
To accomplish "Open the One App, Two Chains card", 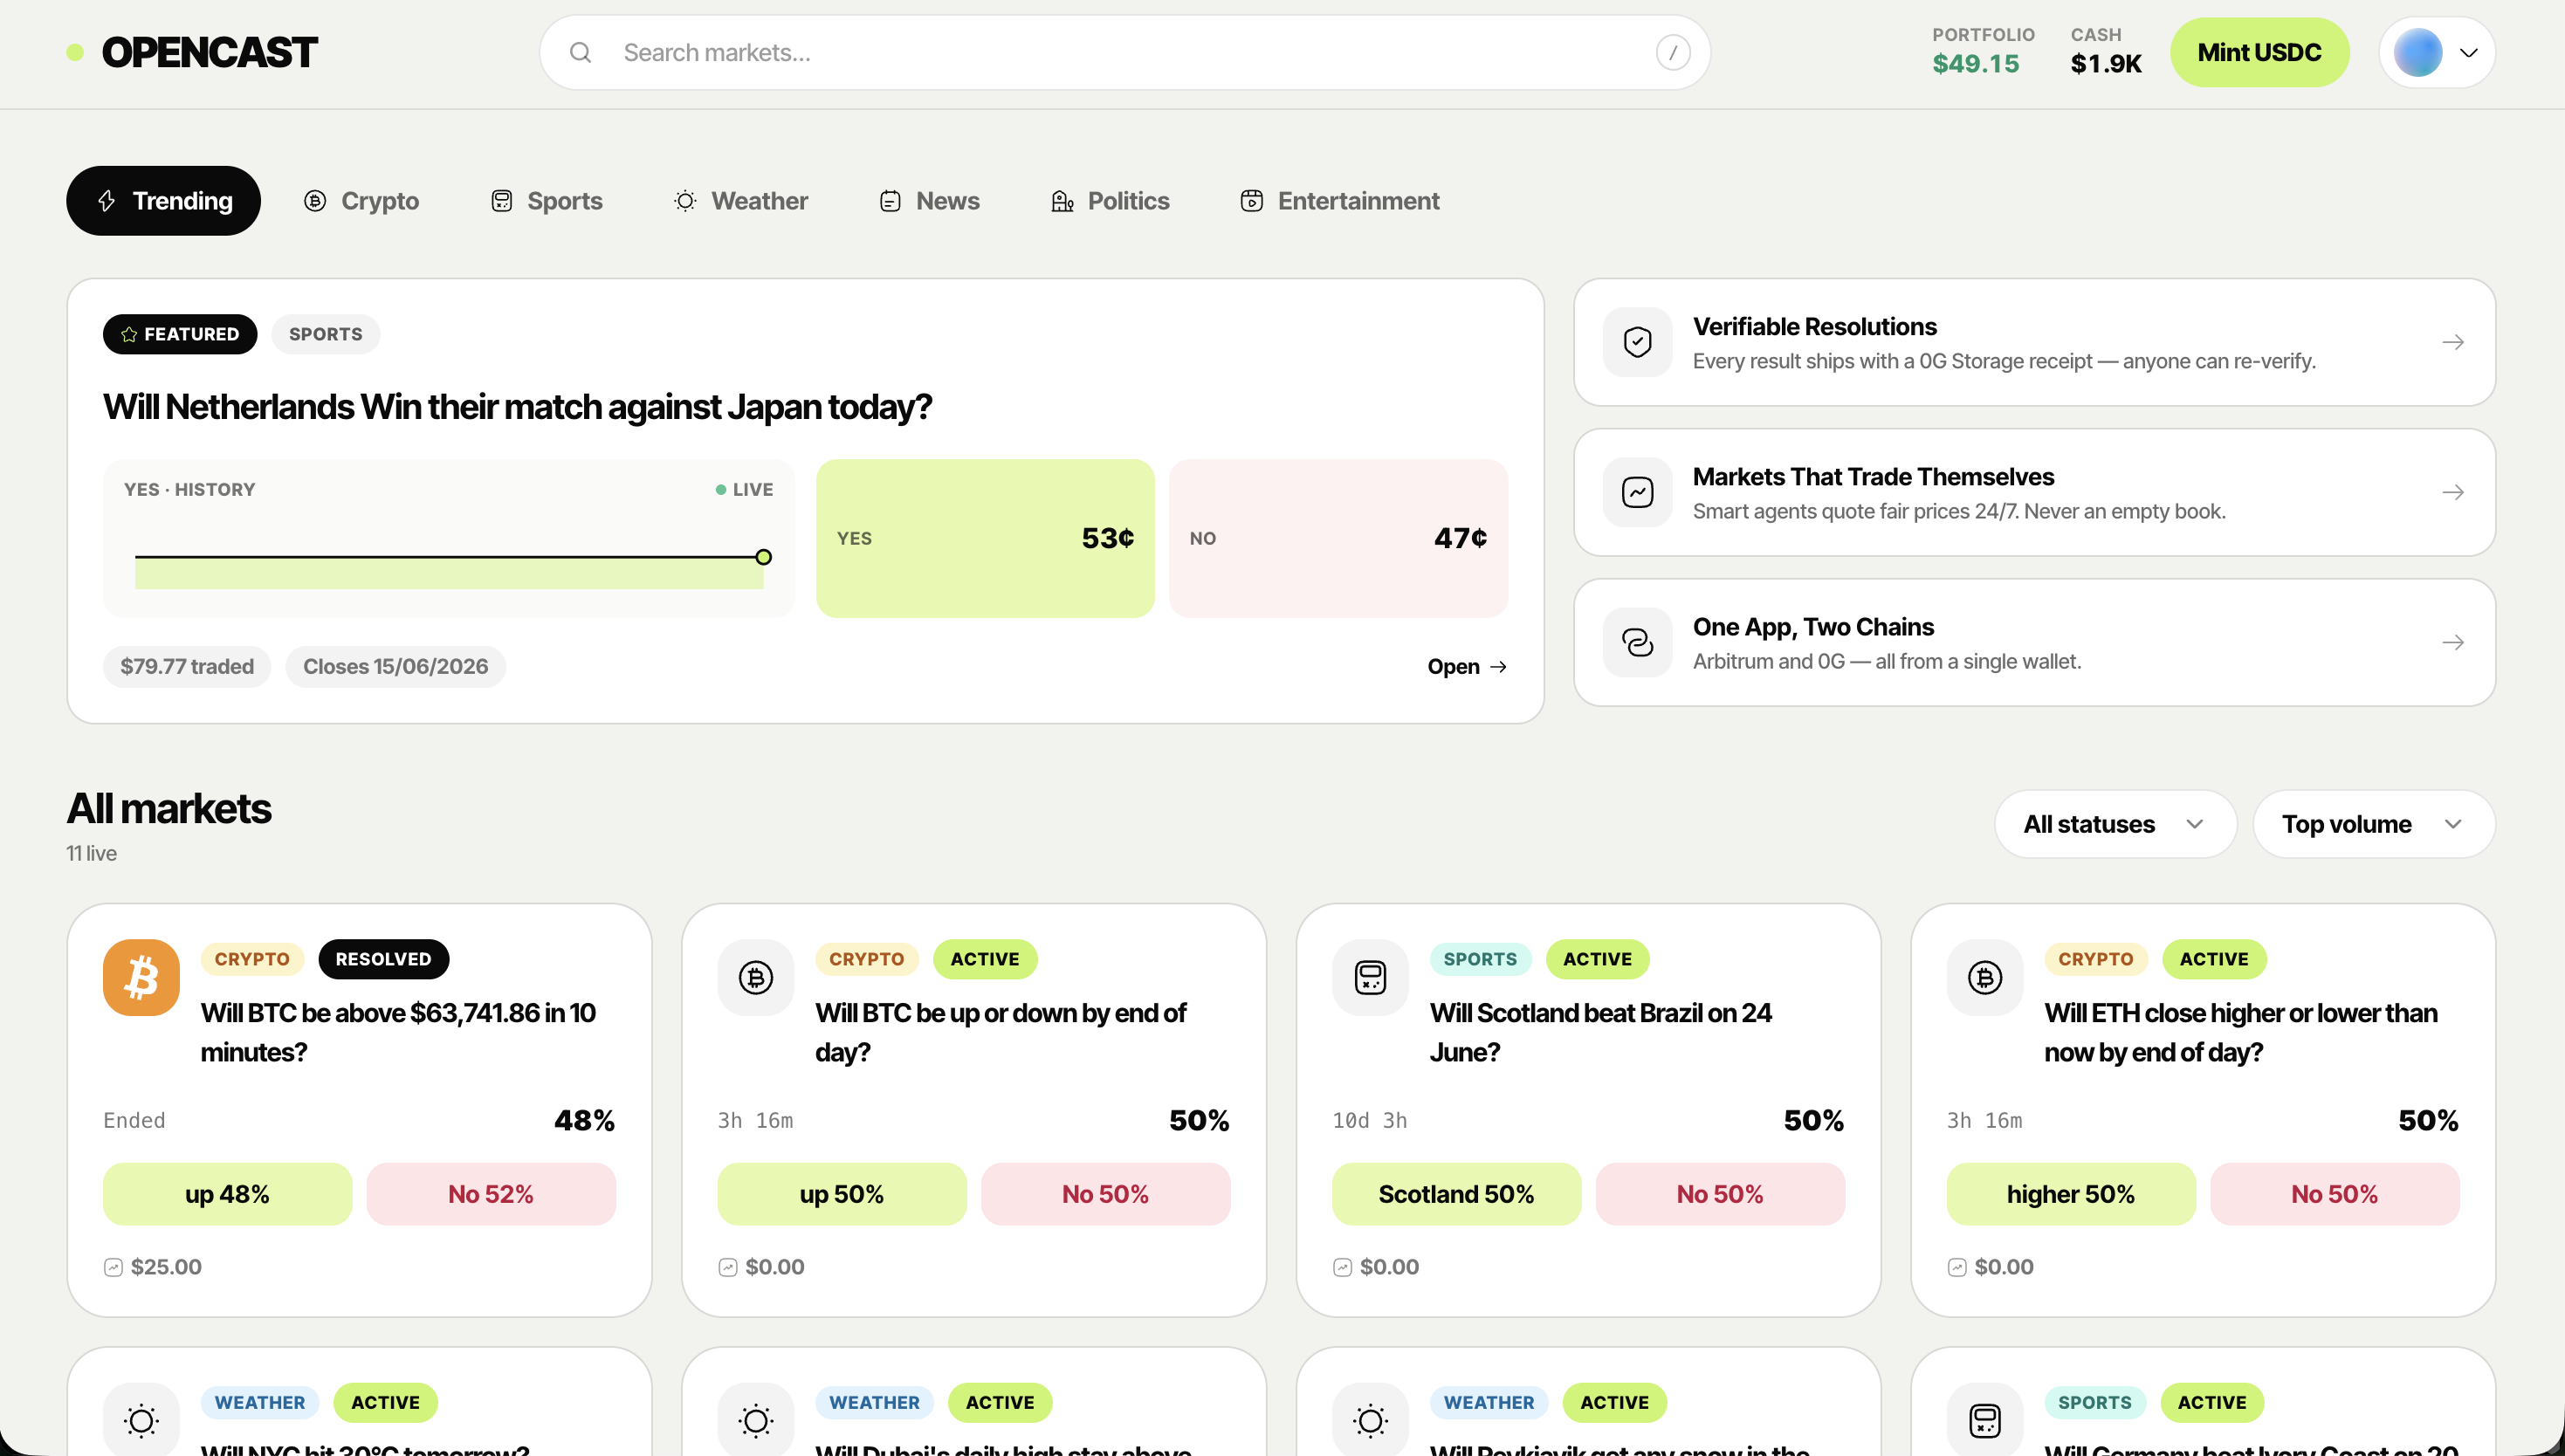I will pyautogui.click(x=2034, y=642).
